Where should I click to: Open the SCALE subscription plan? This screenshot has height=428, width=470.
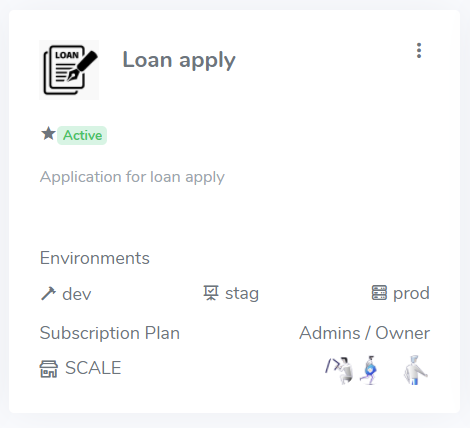[93, 368]
